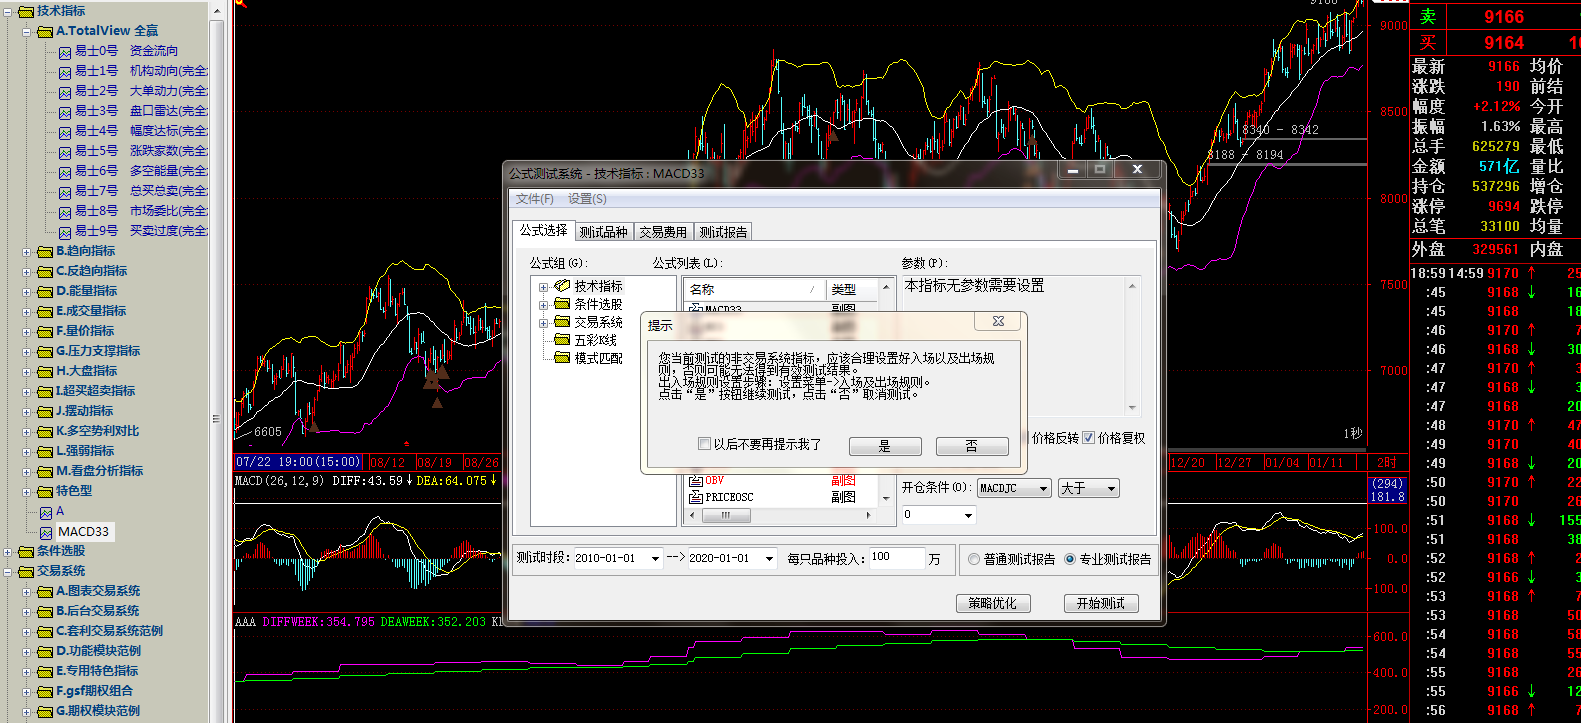This screenshot has width=1581, height=723.
Task: Click the 是 button to continue testing
Action: (885, 446)
